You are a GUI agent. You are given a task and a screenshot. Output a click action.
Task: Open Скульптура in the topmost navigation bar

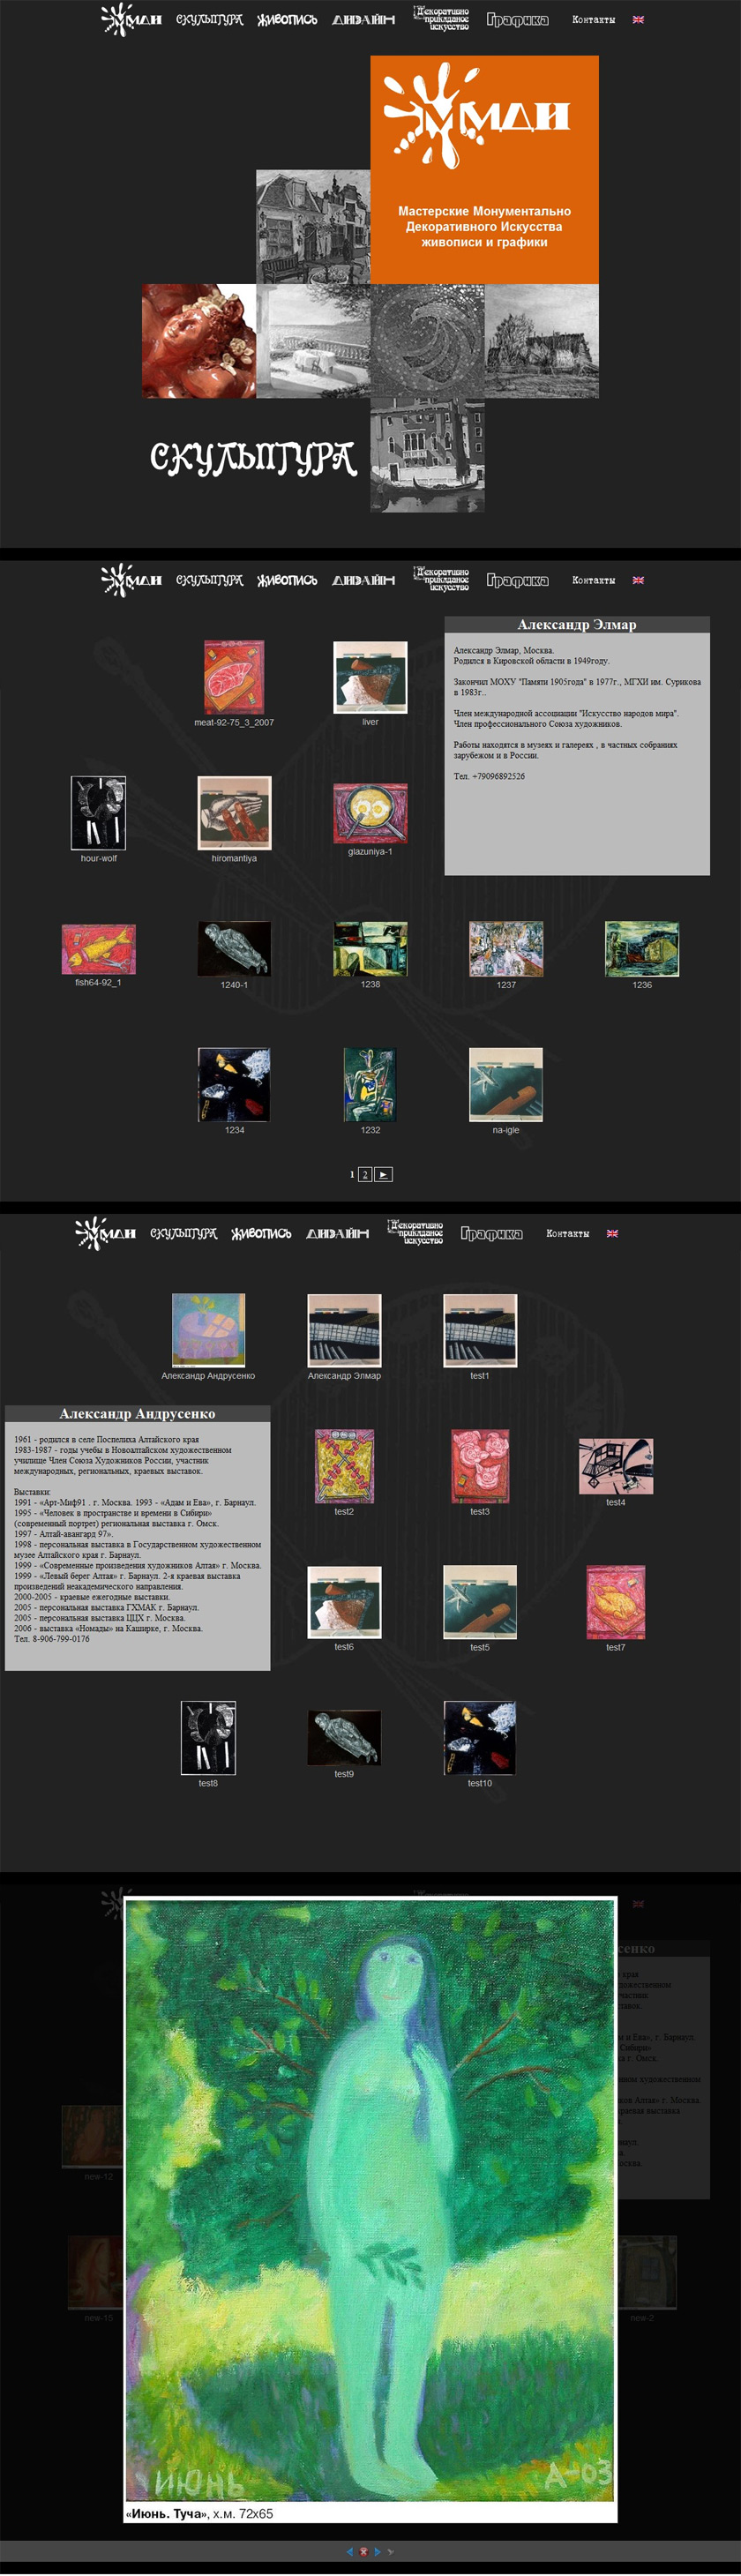coord(209,19)
